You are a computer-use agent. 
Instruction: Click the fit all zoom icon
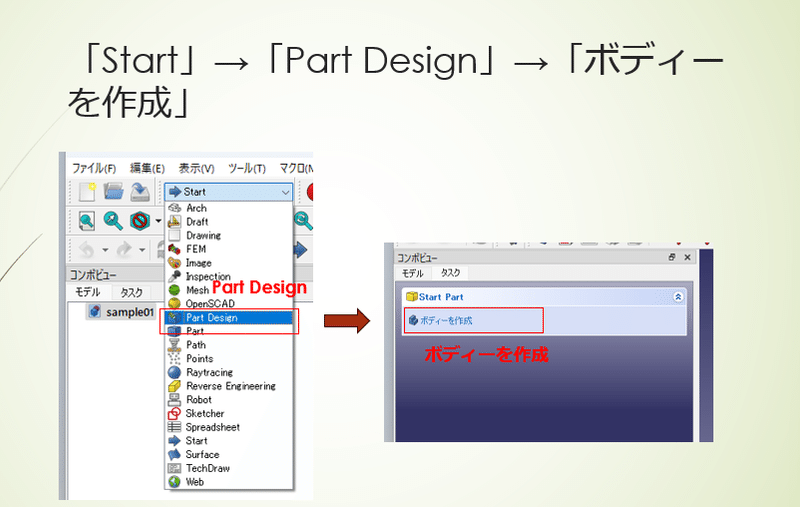point(87,221)
